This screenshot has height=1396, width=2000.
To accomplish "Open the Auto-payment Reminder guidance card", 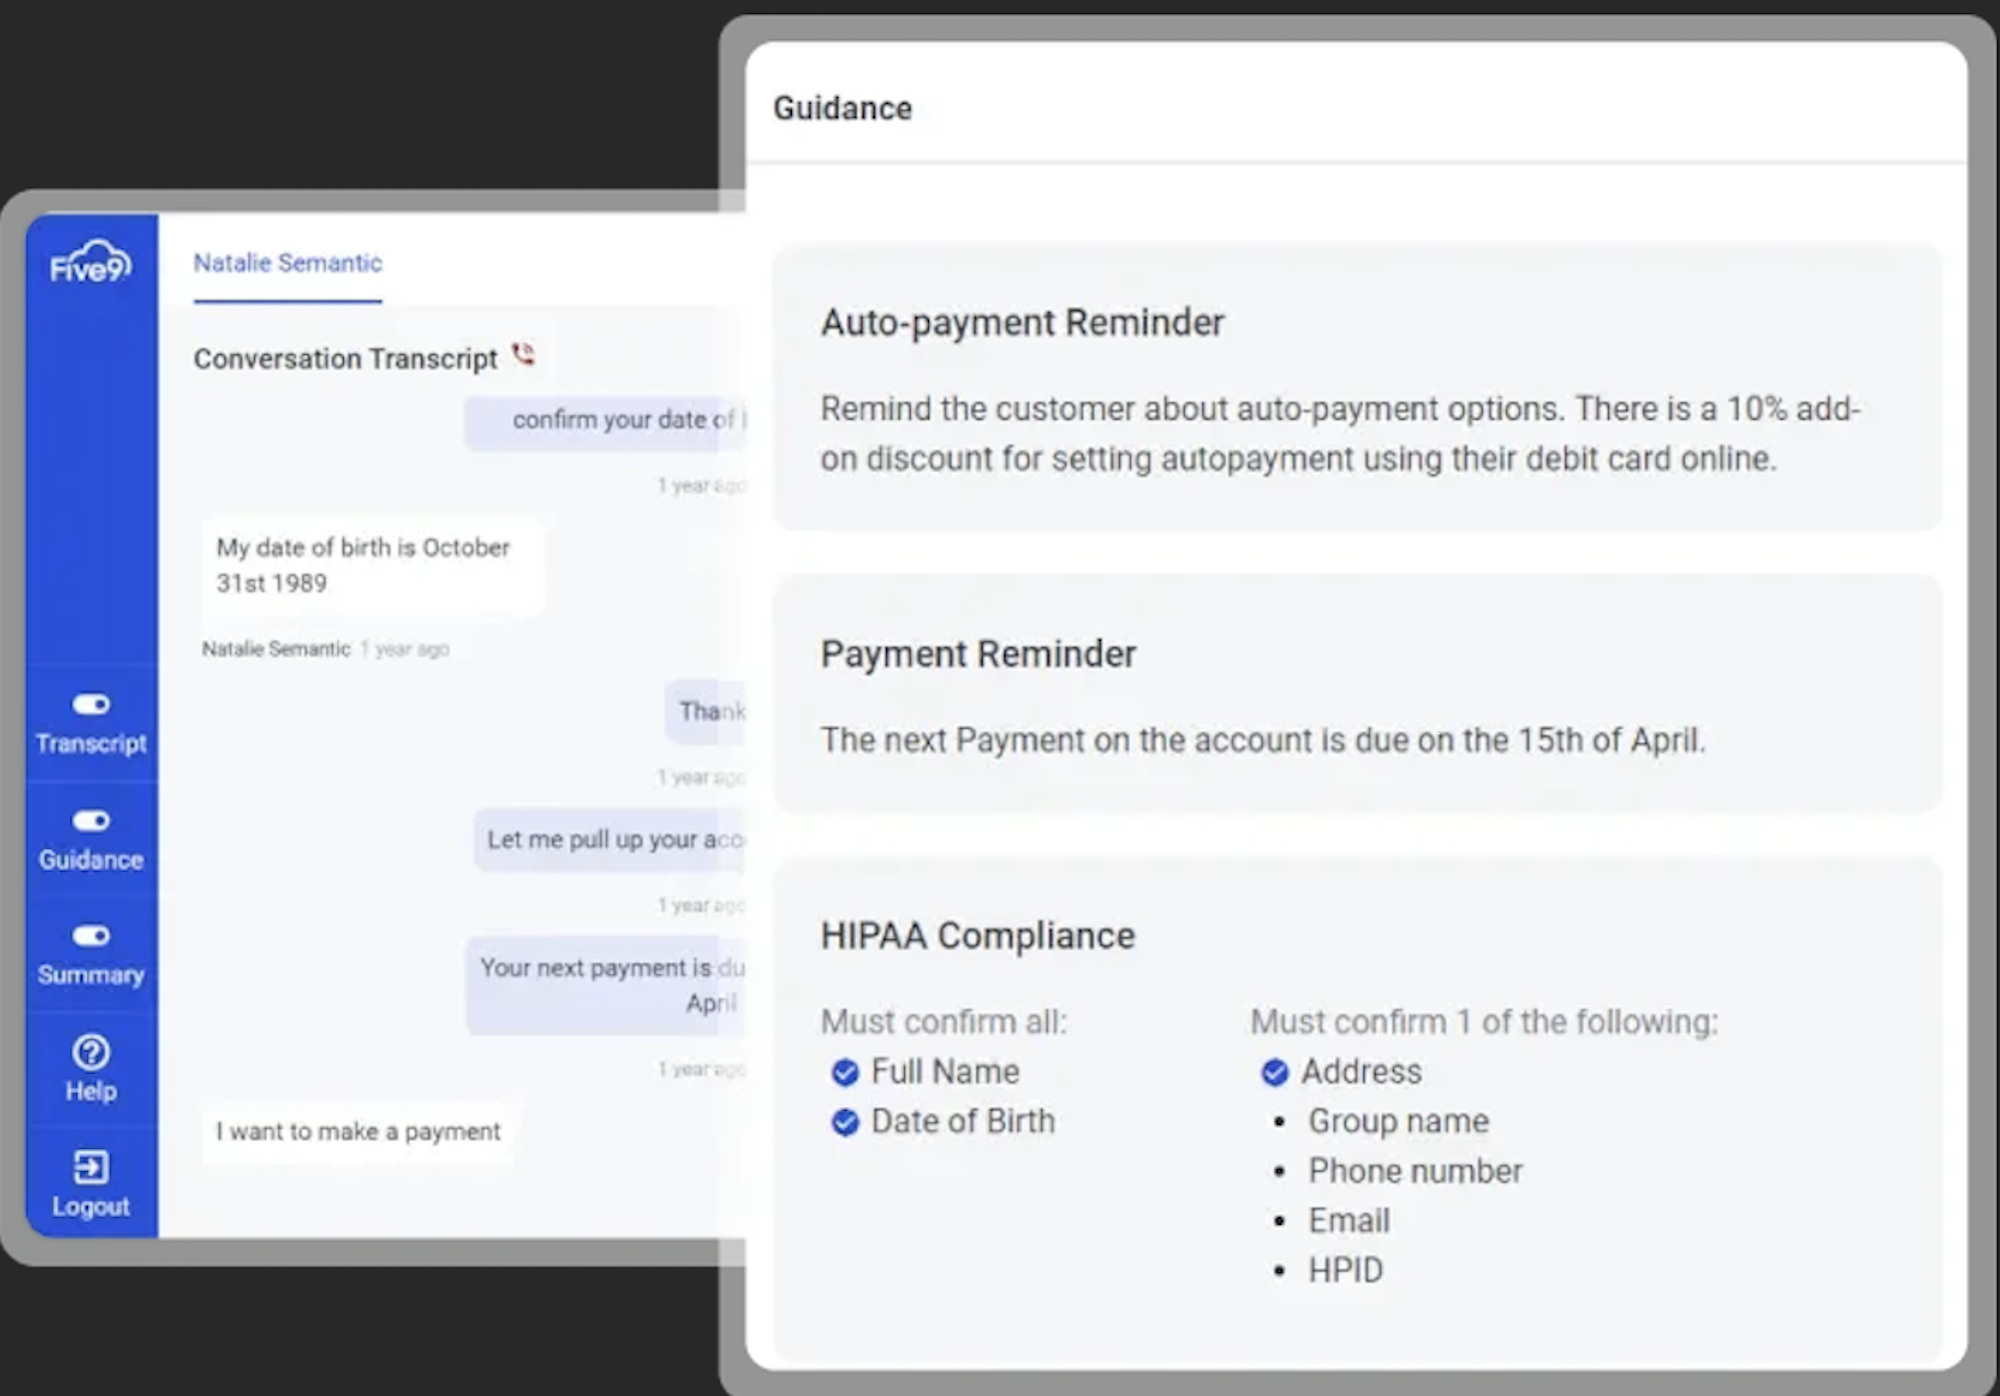I will pos(1357,387).
